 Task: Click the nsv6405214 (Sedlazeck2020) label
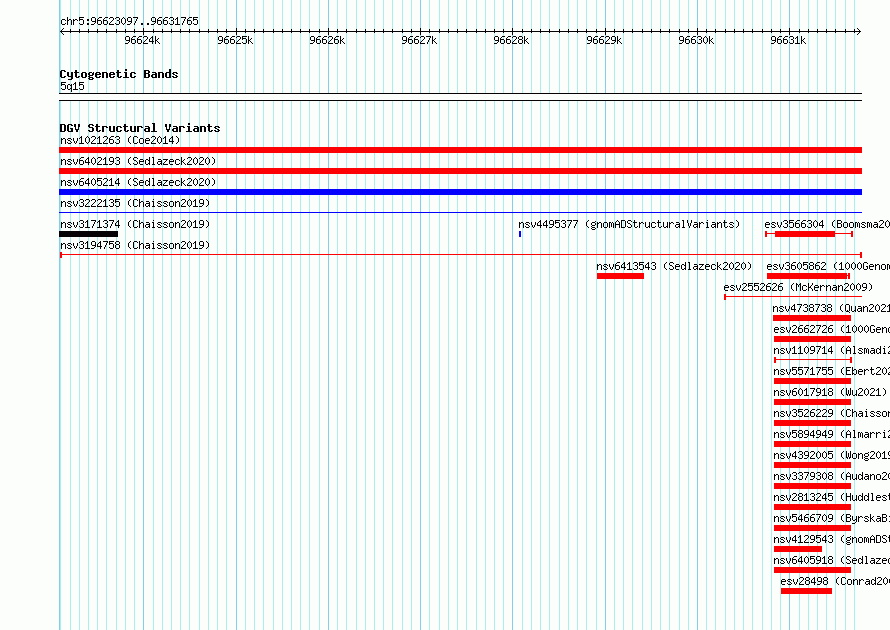pos(138,182)
